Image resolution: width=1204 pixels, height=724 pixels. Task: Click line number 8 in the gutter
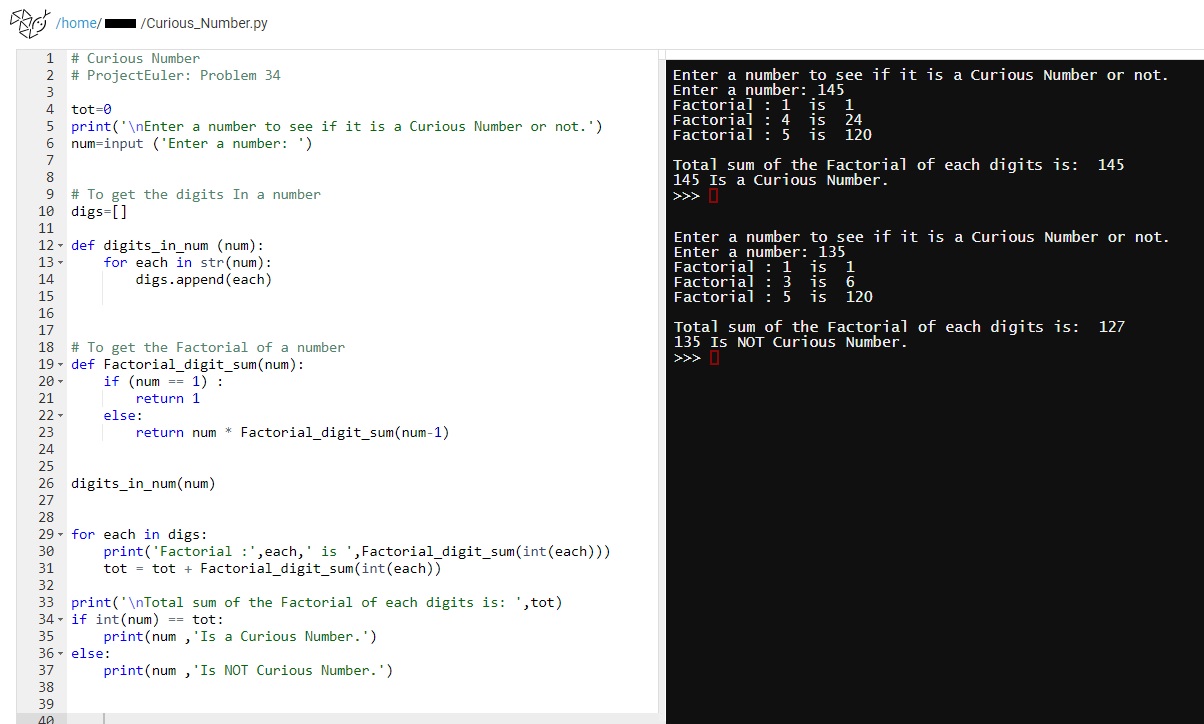[49, 177]
